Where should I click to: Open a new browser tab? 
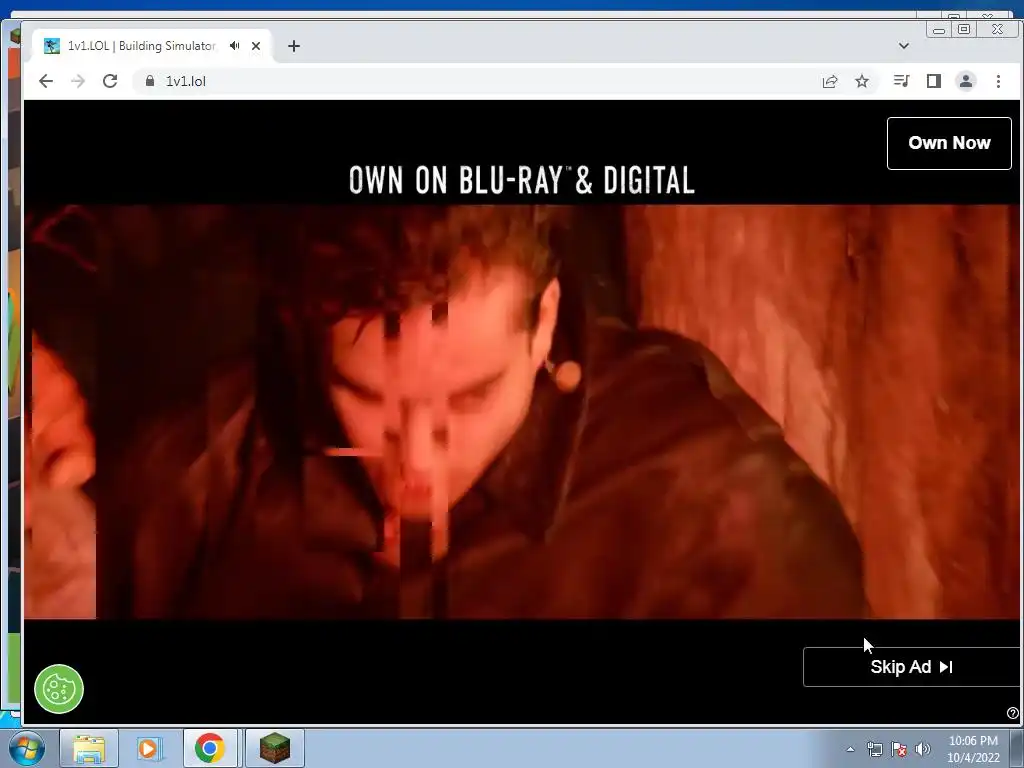pyautogui.click(x=294, y=46)
